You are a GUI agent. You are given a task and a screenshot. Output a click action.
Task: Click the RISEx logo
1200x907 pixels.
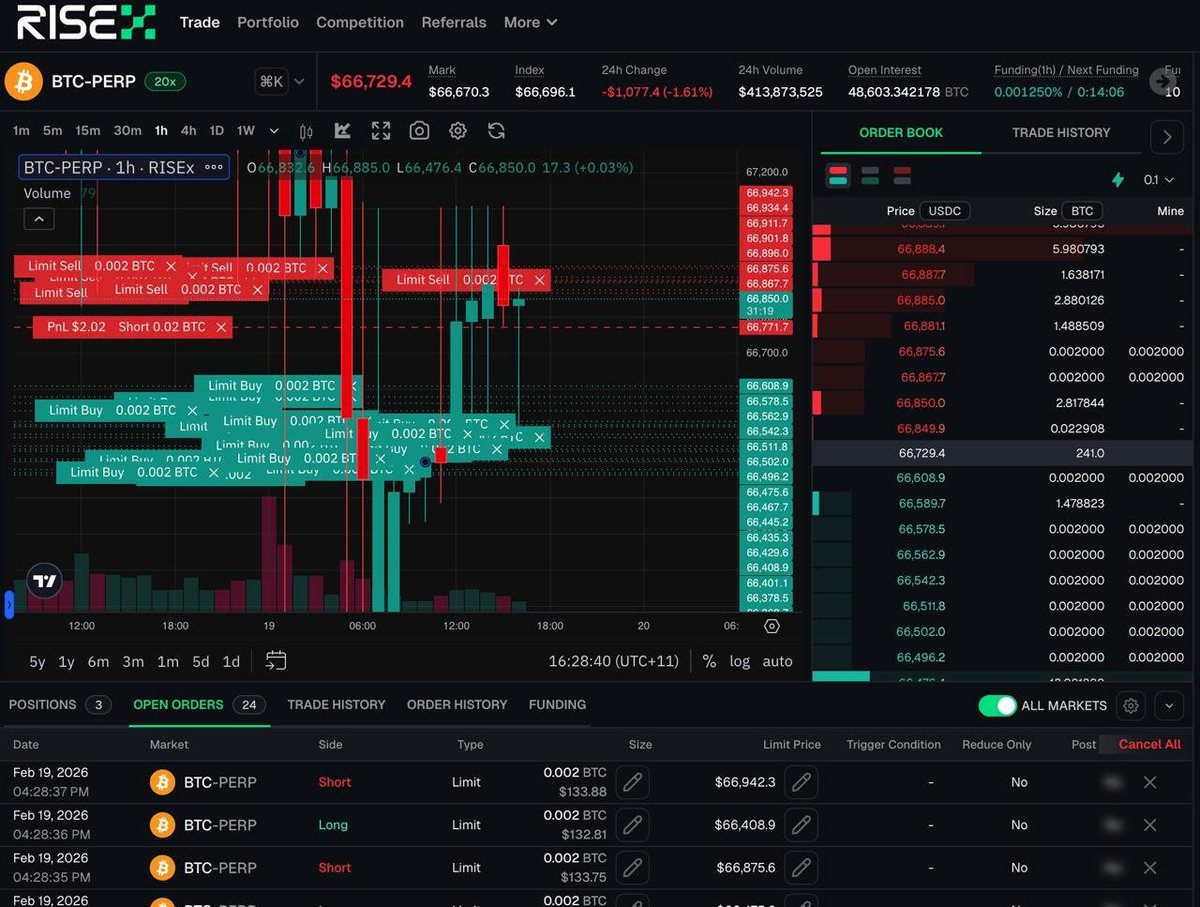click(x=86, y=22)
